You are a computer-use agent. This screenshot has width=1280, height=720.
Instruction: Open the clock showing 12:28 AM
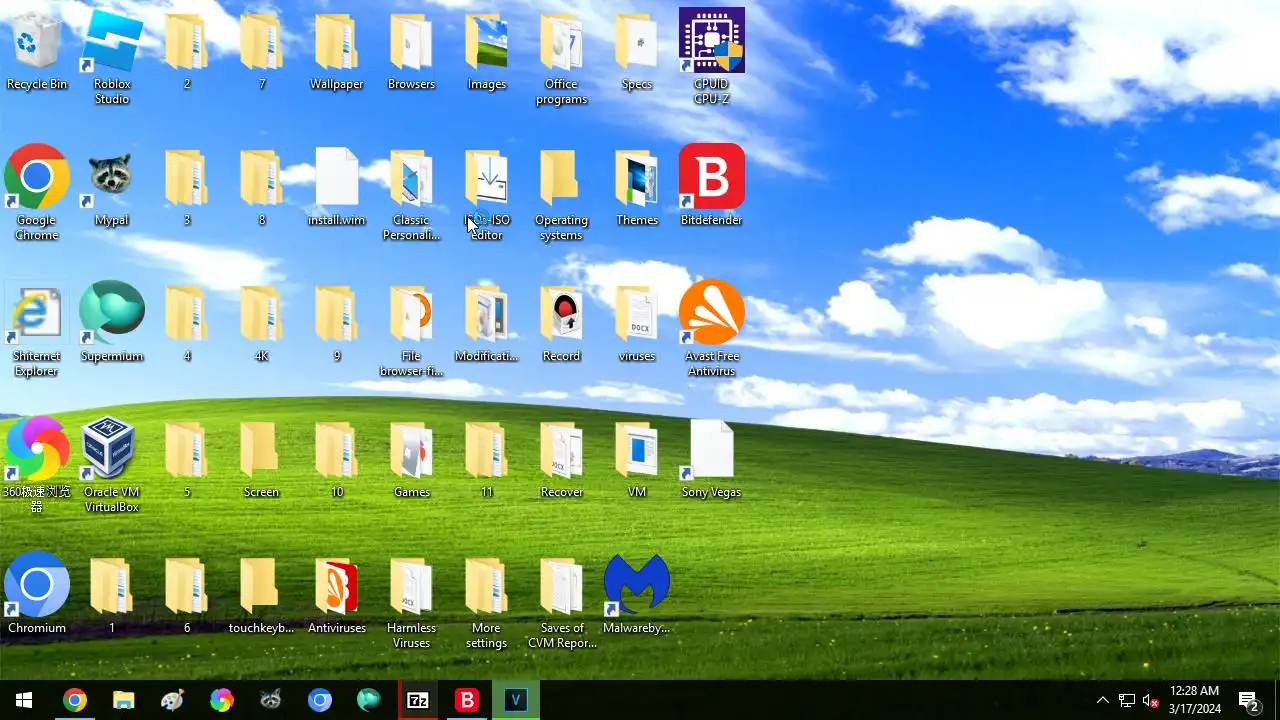1195,700
